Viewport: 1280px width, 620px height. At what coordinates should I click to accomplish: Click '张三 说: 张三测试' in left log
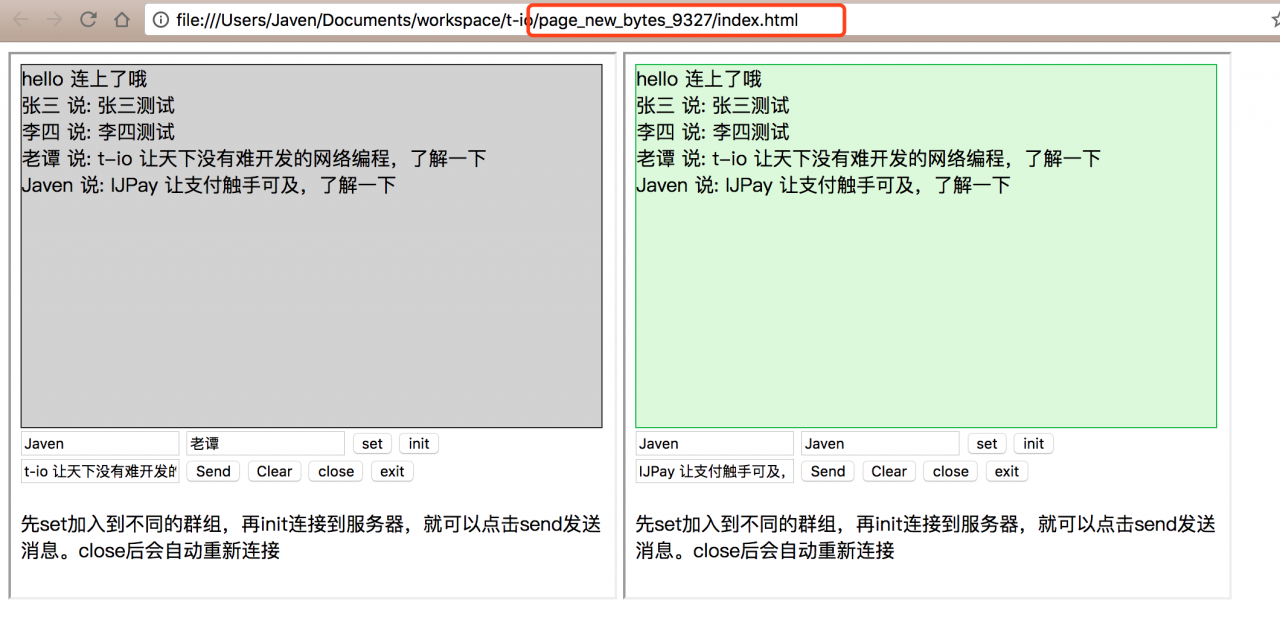(98, 106)
